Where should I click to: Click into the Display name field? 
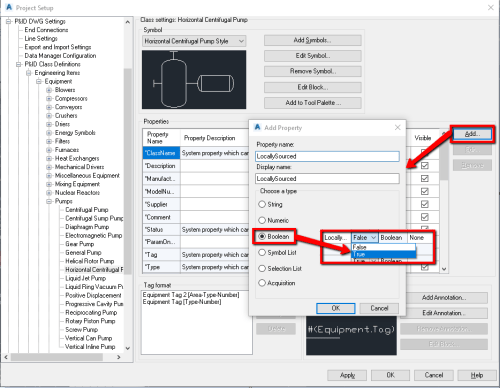point(327,179)
